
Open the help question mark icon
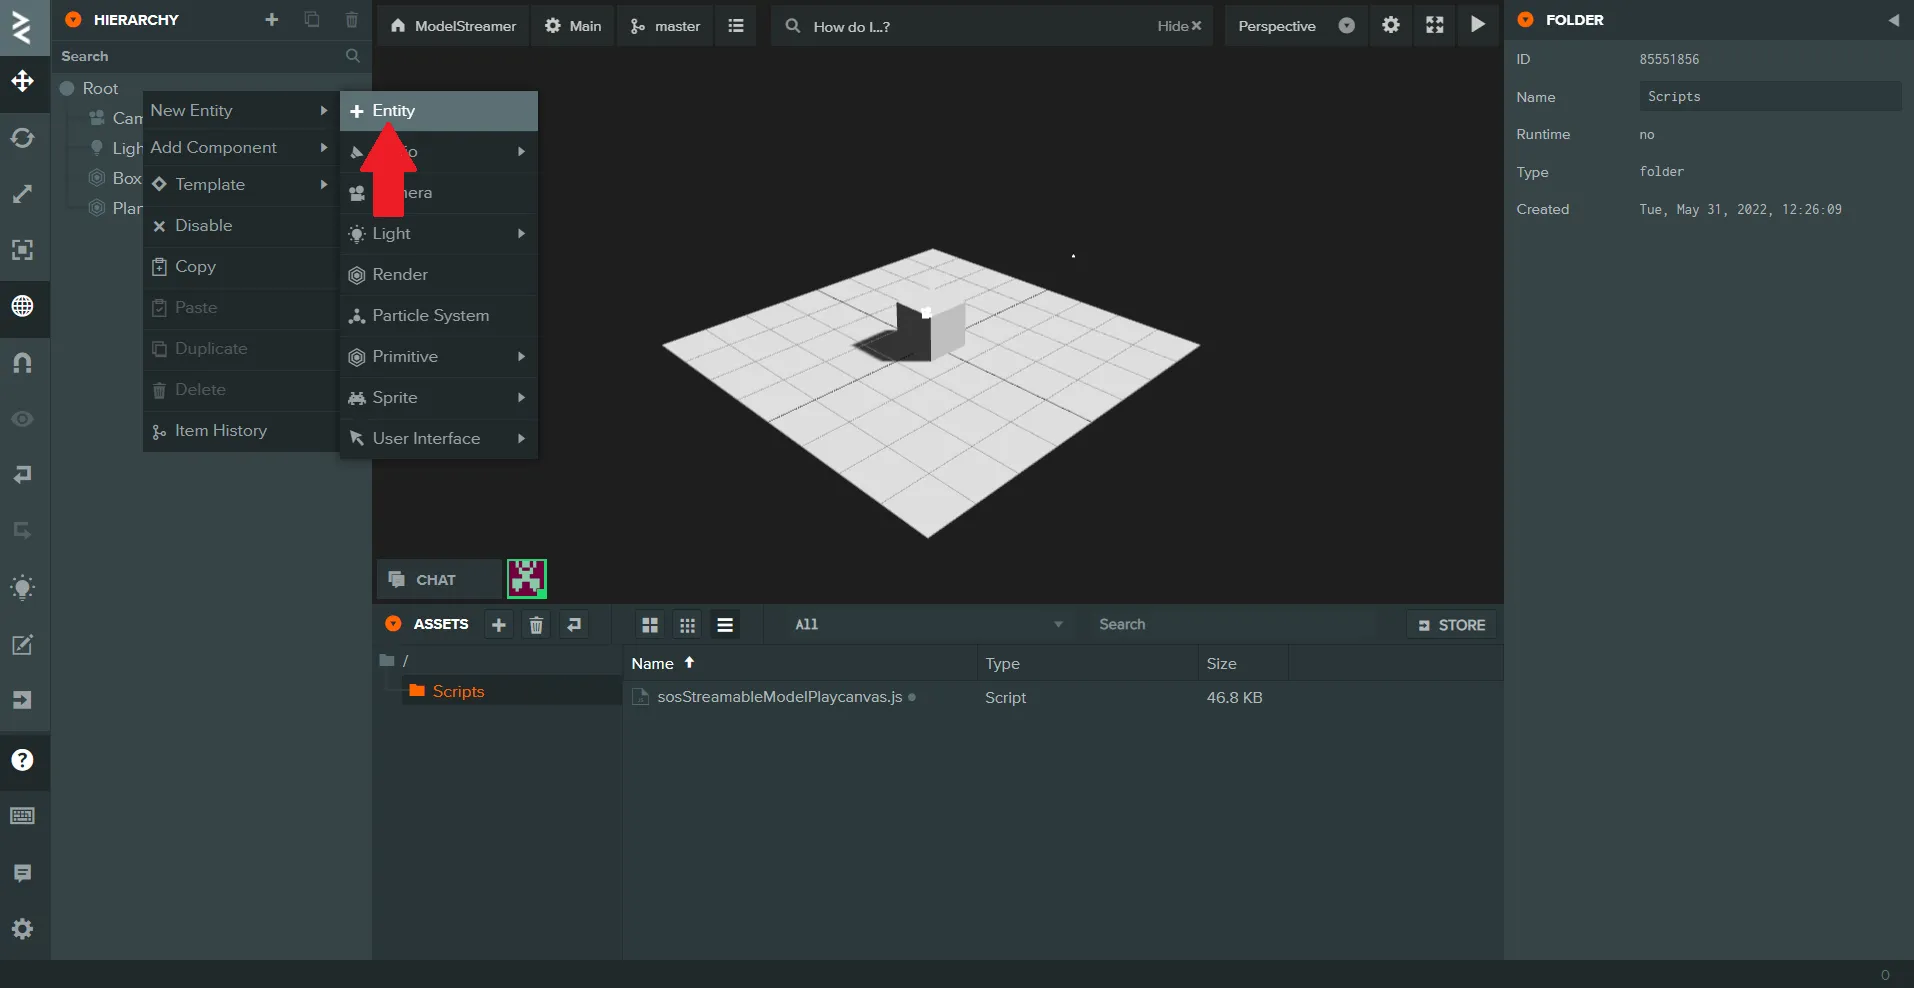pos(22,760)
